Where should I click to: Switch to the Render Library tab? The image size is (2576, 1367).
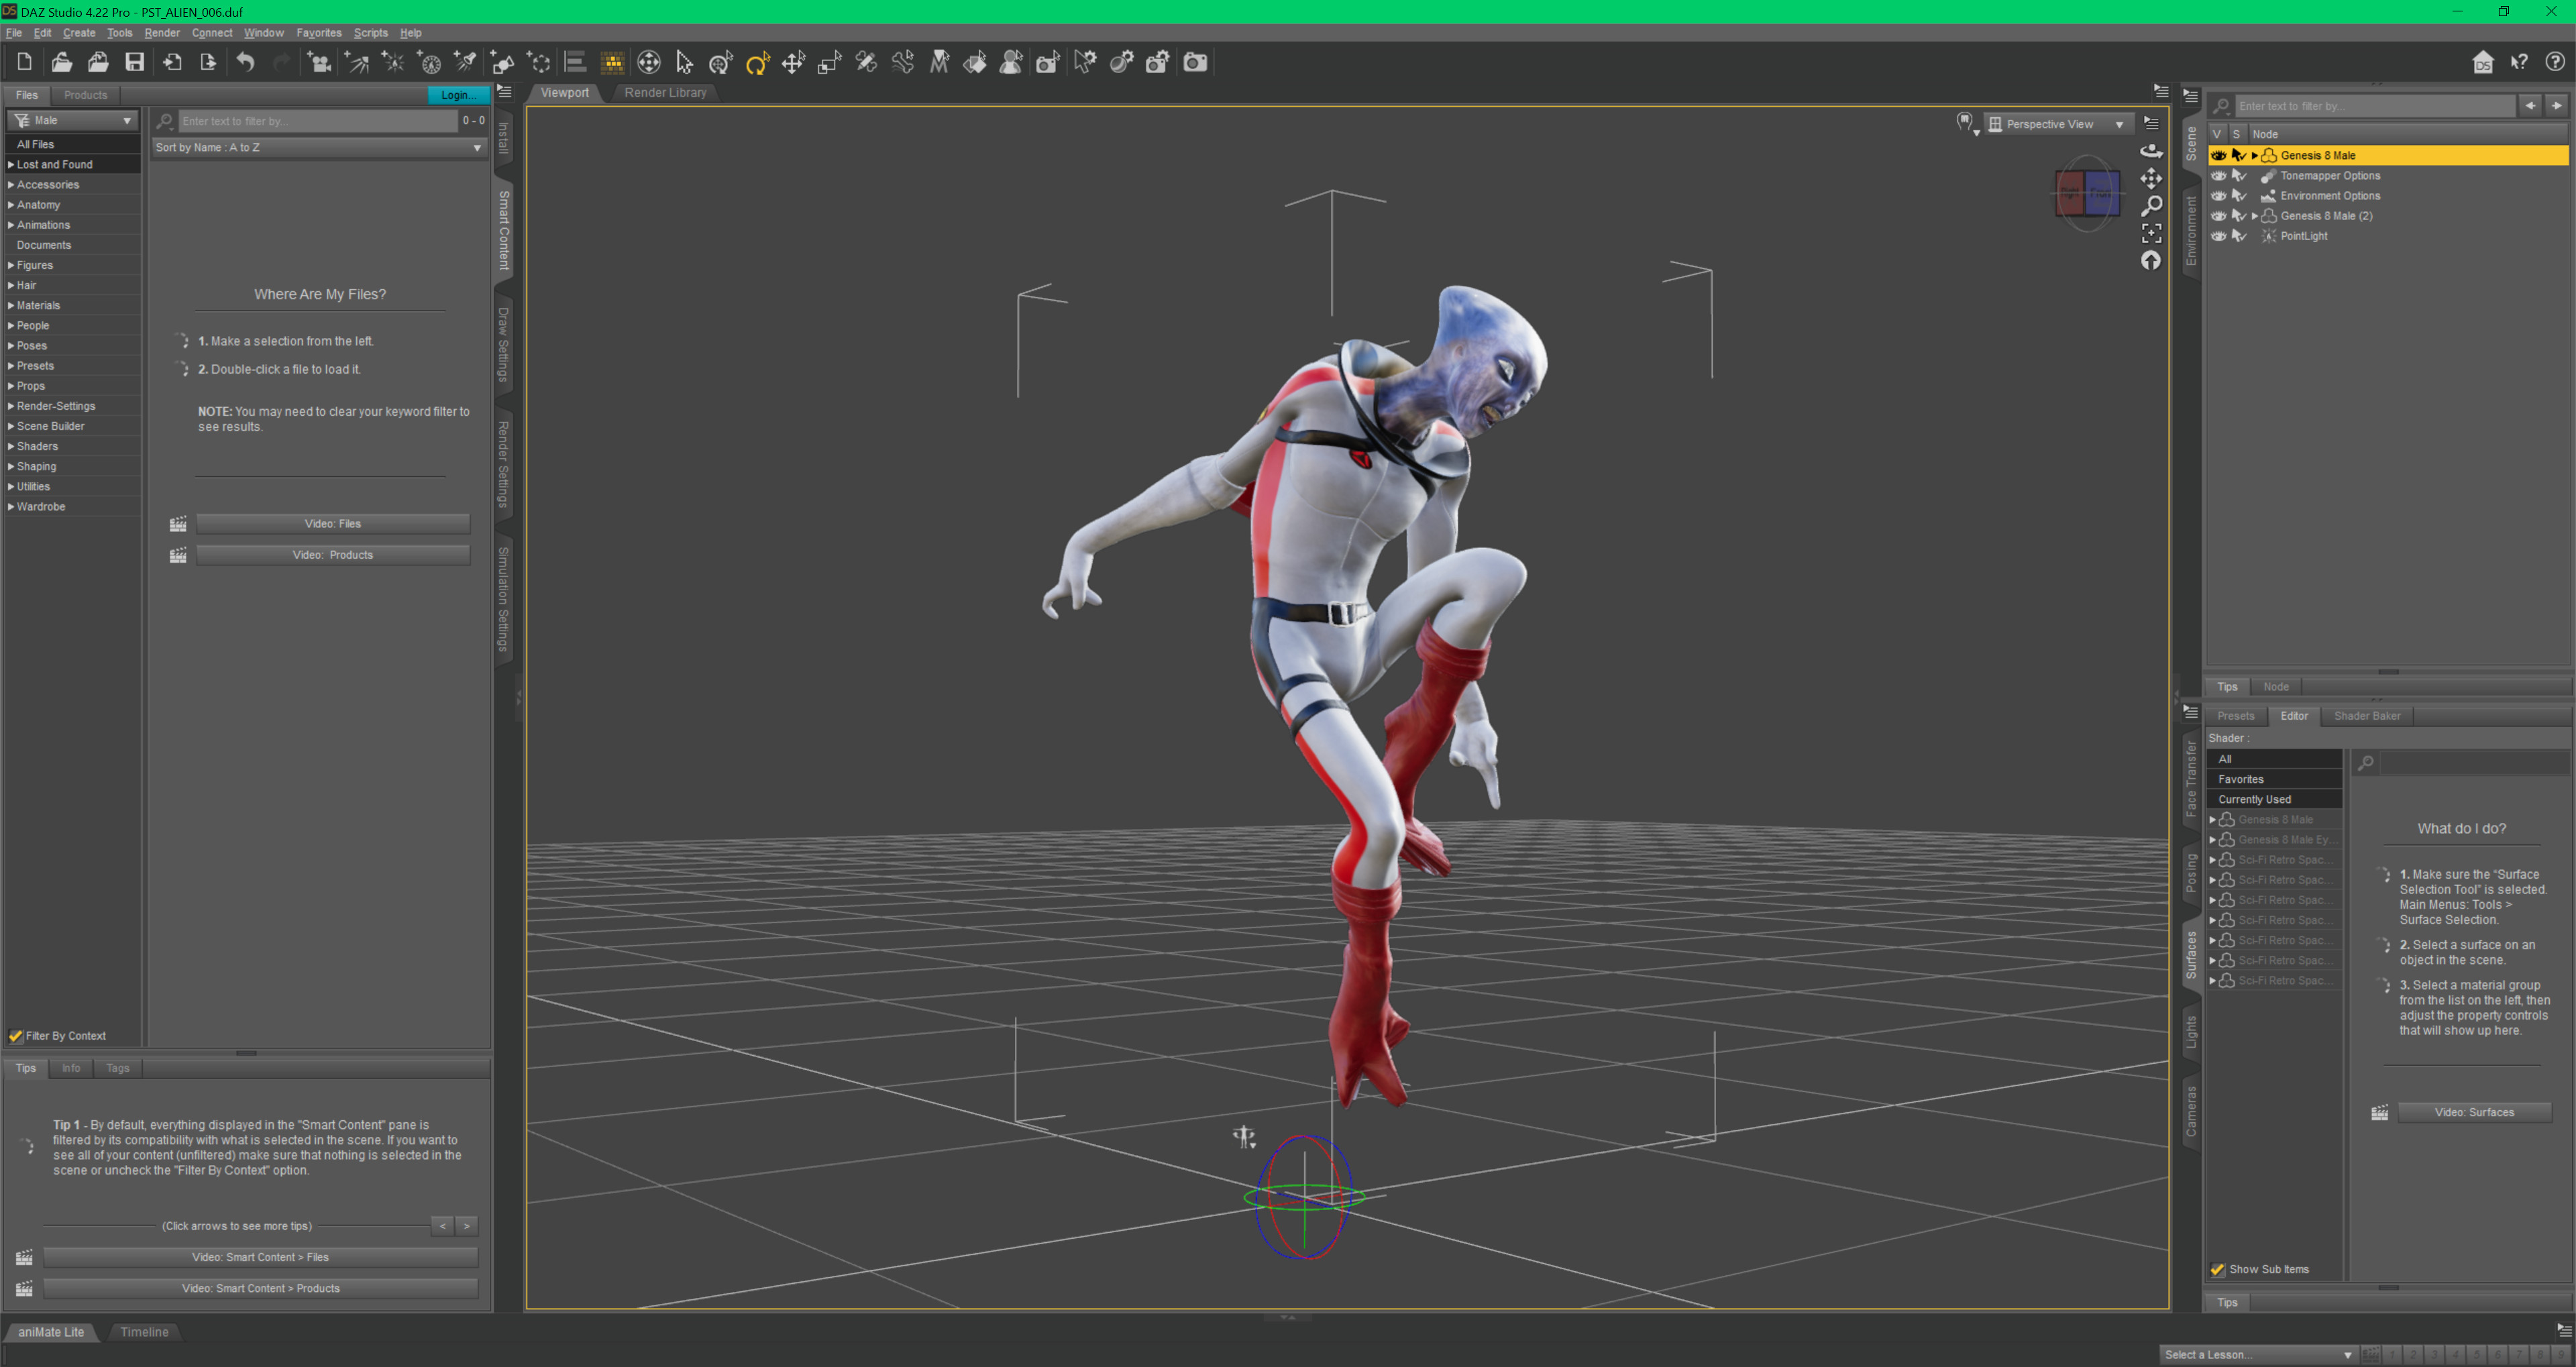tap(665, 92)
